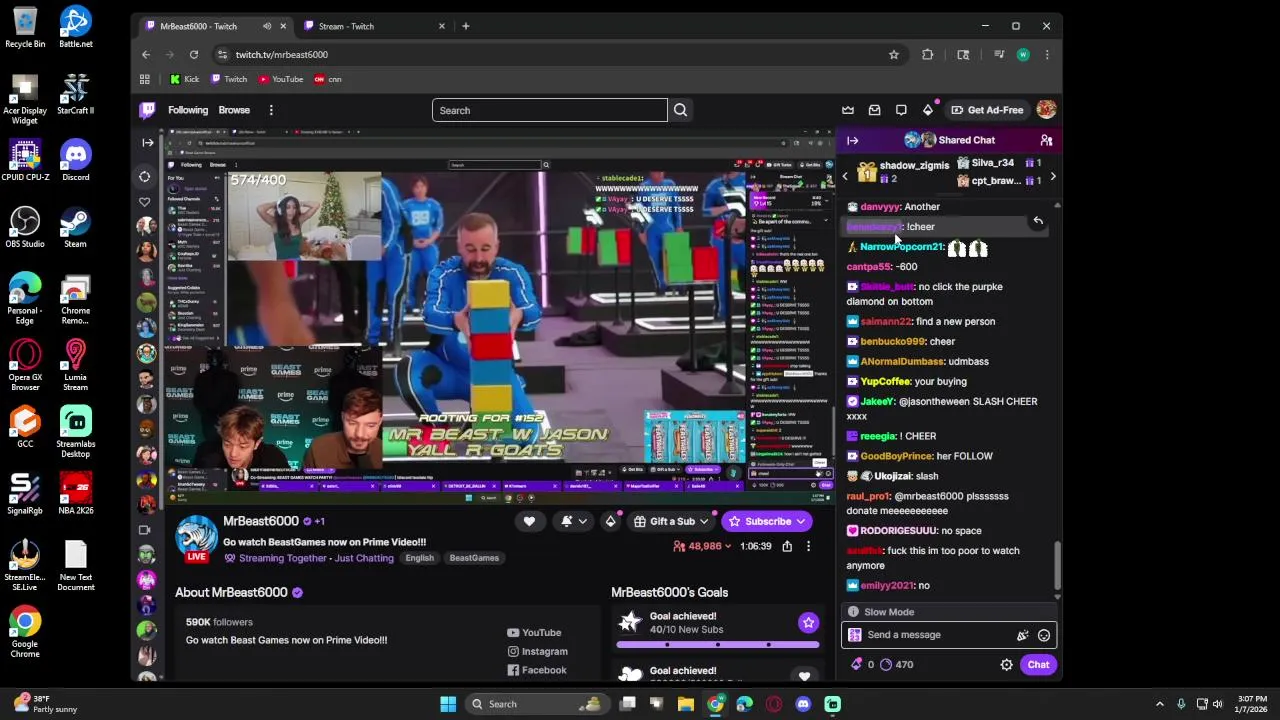The image size is (1280, 720).
Task: Open the Kick bookmark
Action: tap(184, 79)
